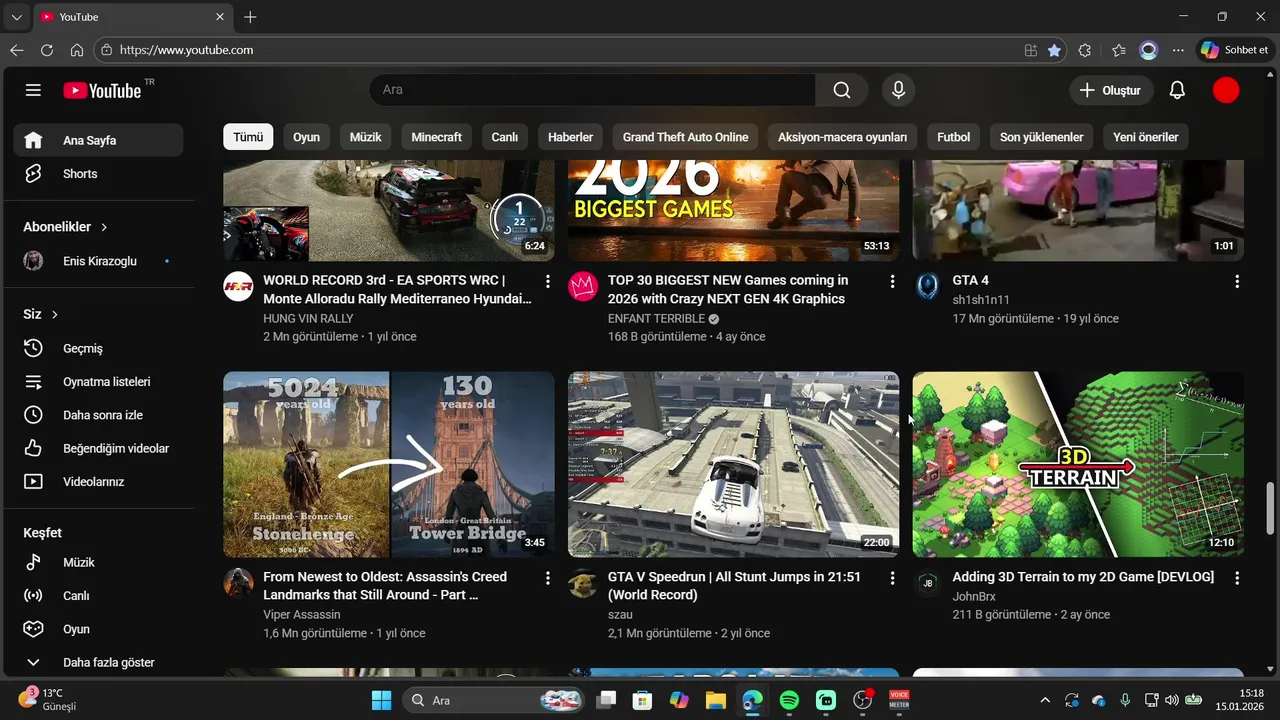
Task: Open the YouTube hamburger guide menu
Action: coord(33,90)
